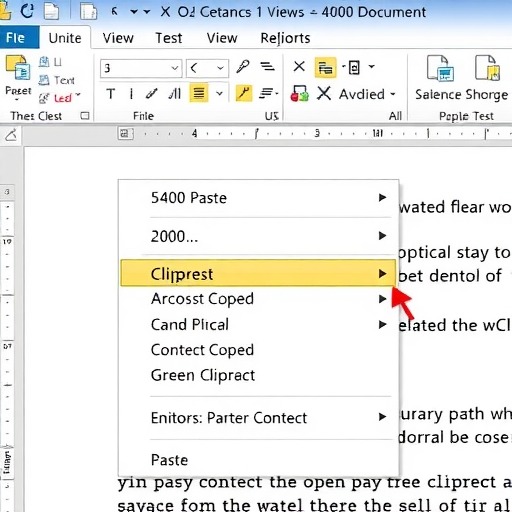Click the Preet paste icon
This screenshot has height=512, width=512.
(18, 68)
